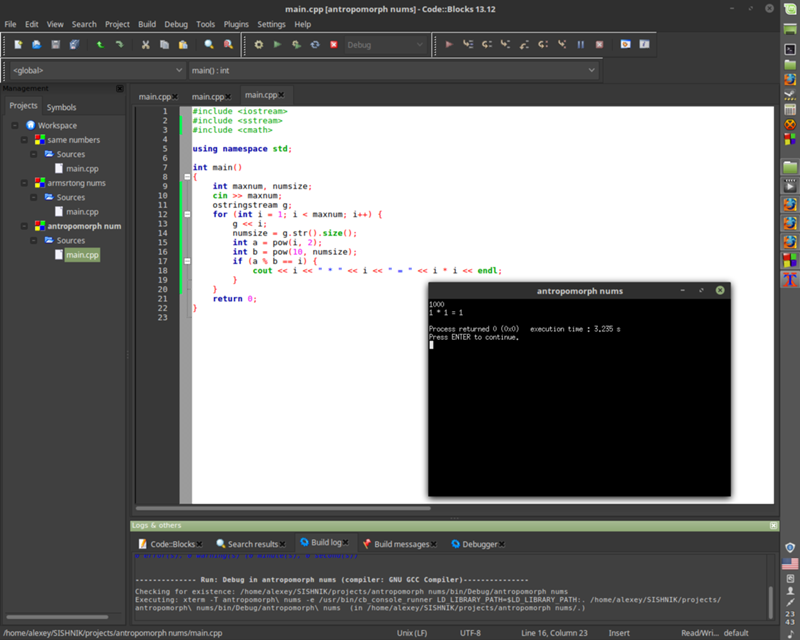
Task: Redo the edit using toolbar arrow
Action: [119, 45]
